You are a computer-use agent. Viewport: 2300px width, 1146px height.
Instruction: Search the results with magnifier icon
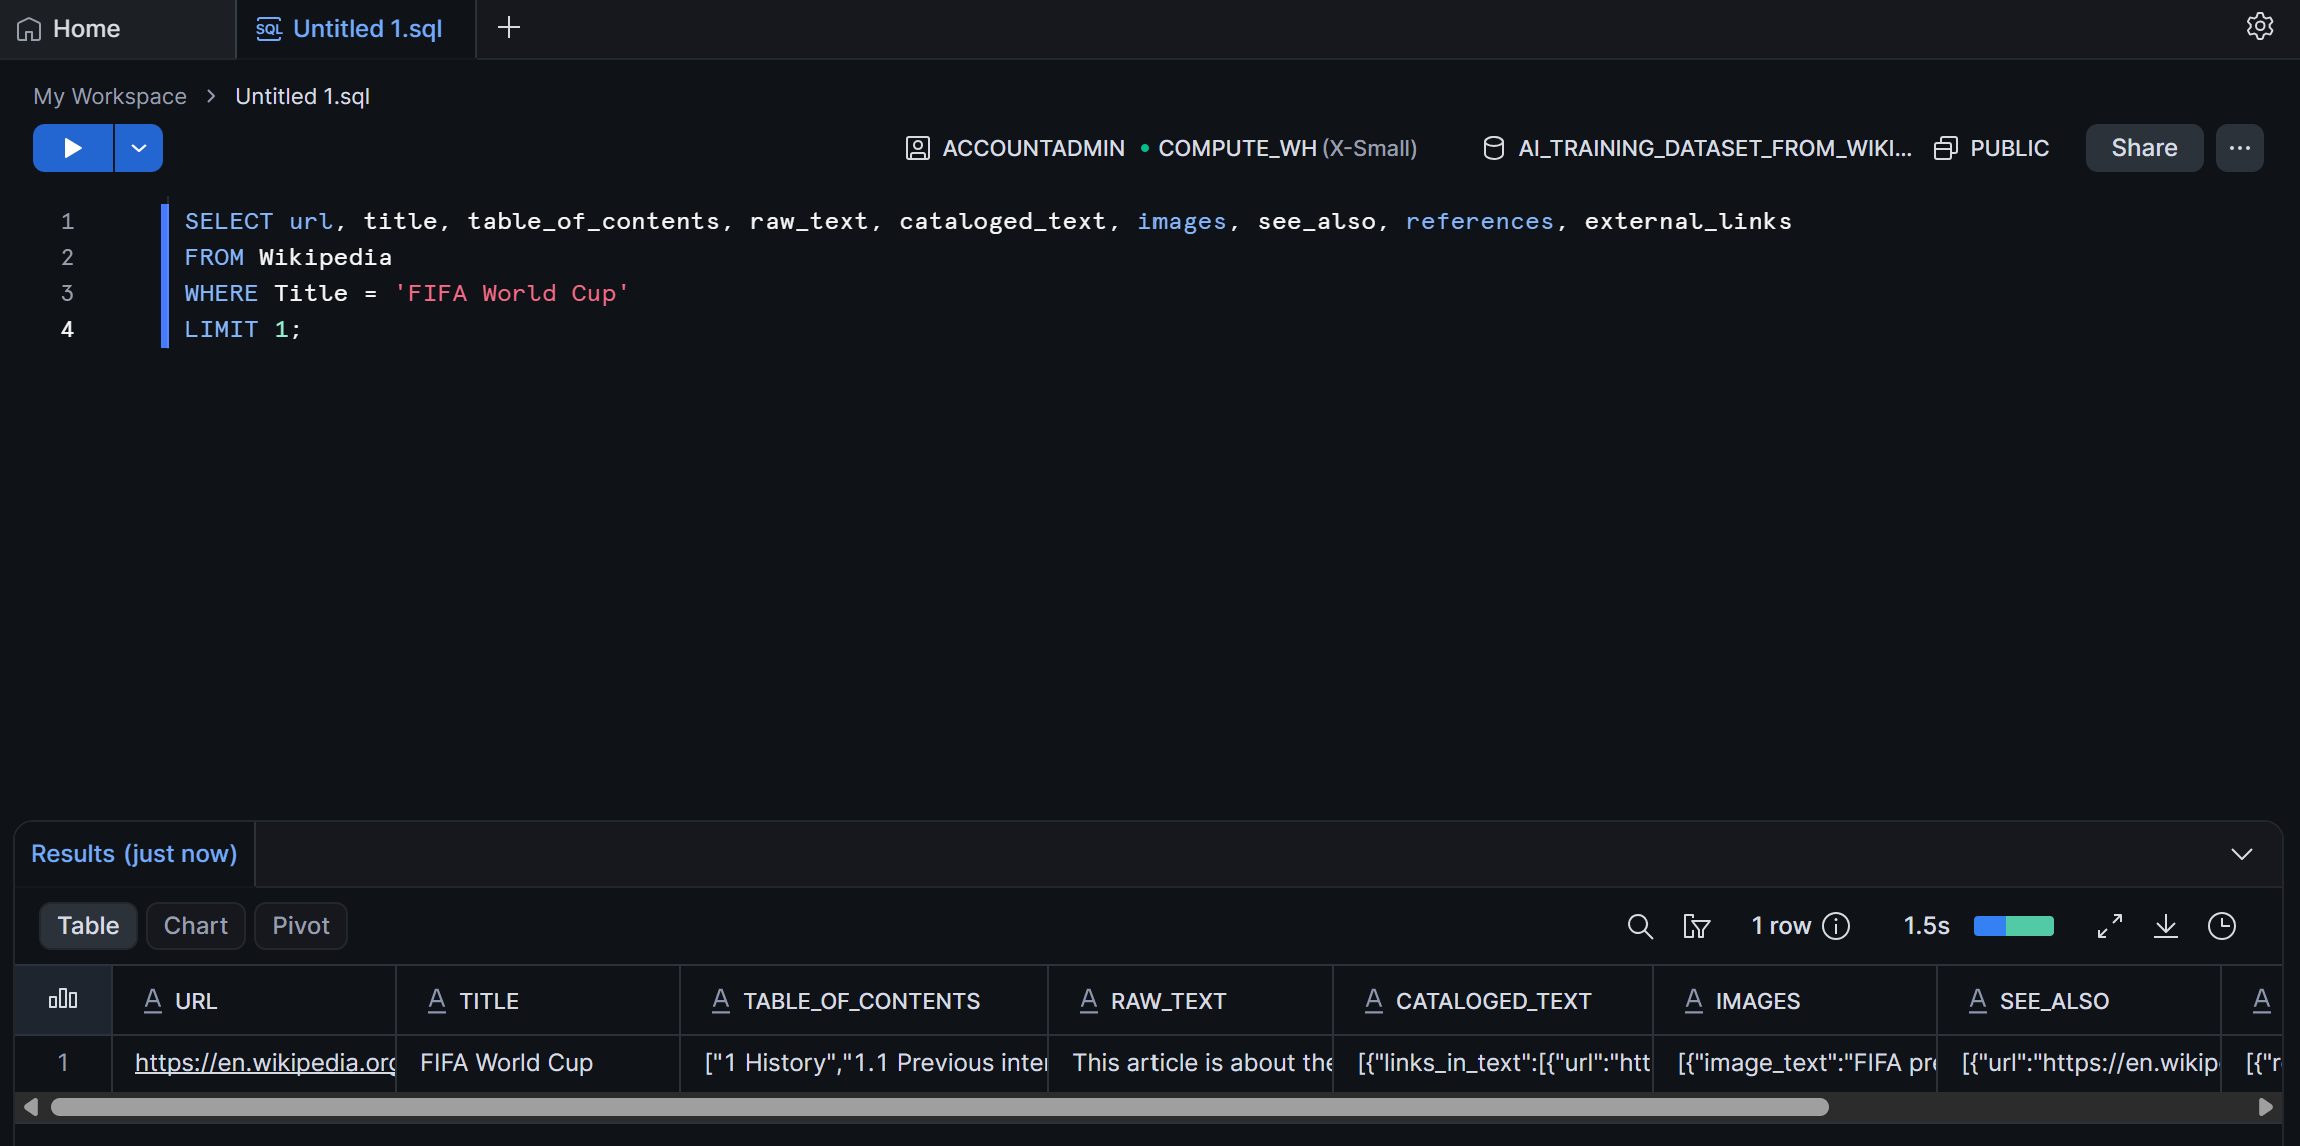(x=1640, y=926)
